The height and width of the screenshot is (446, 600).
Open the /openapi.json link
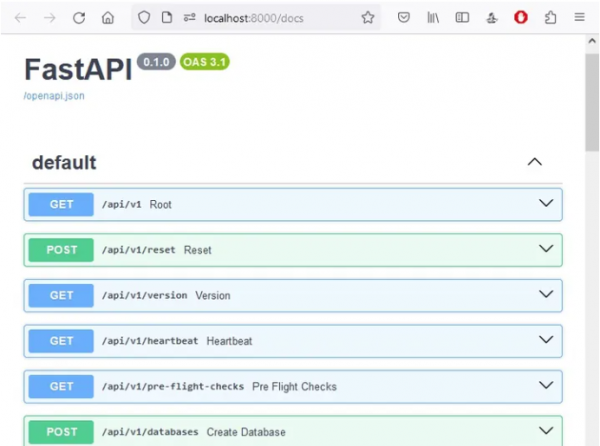click(54, 96)
